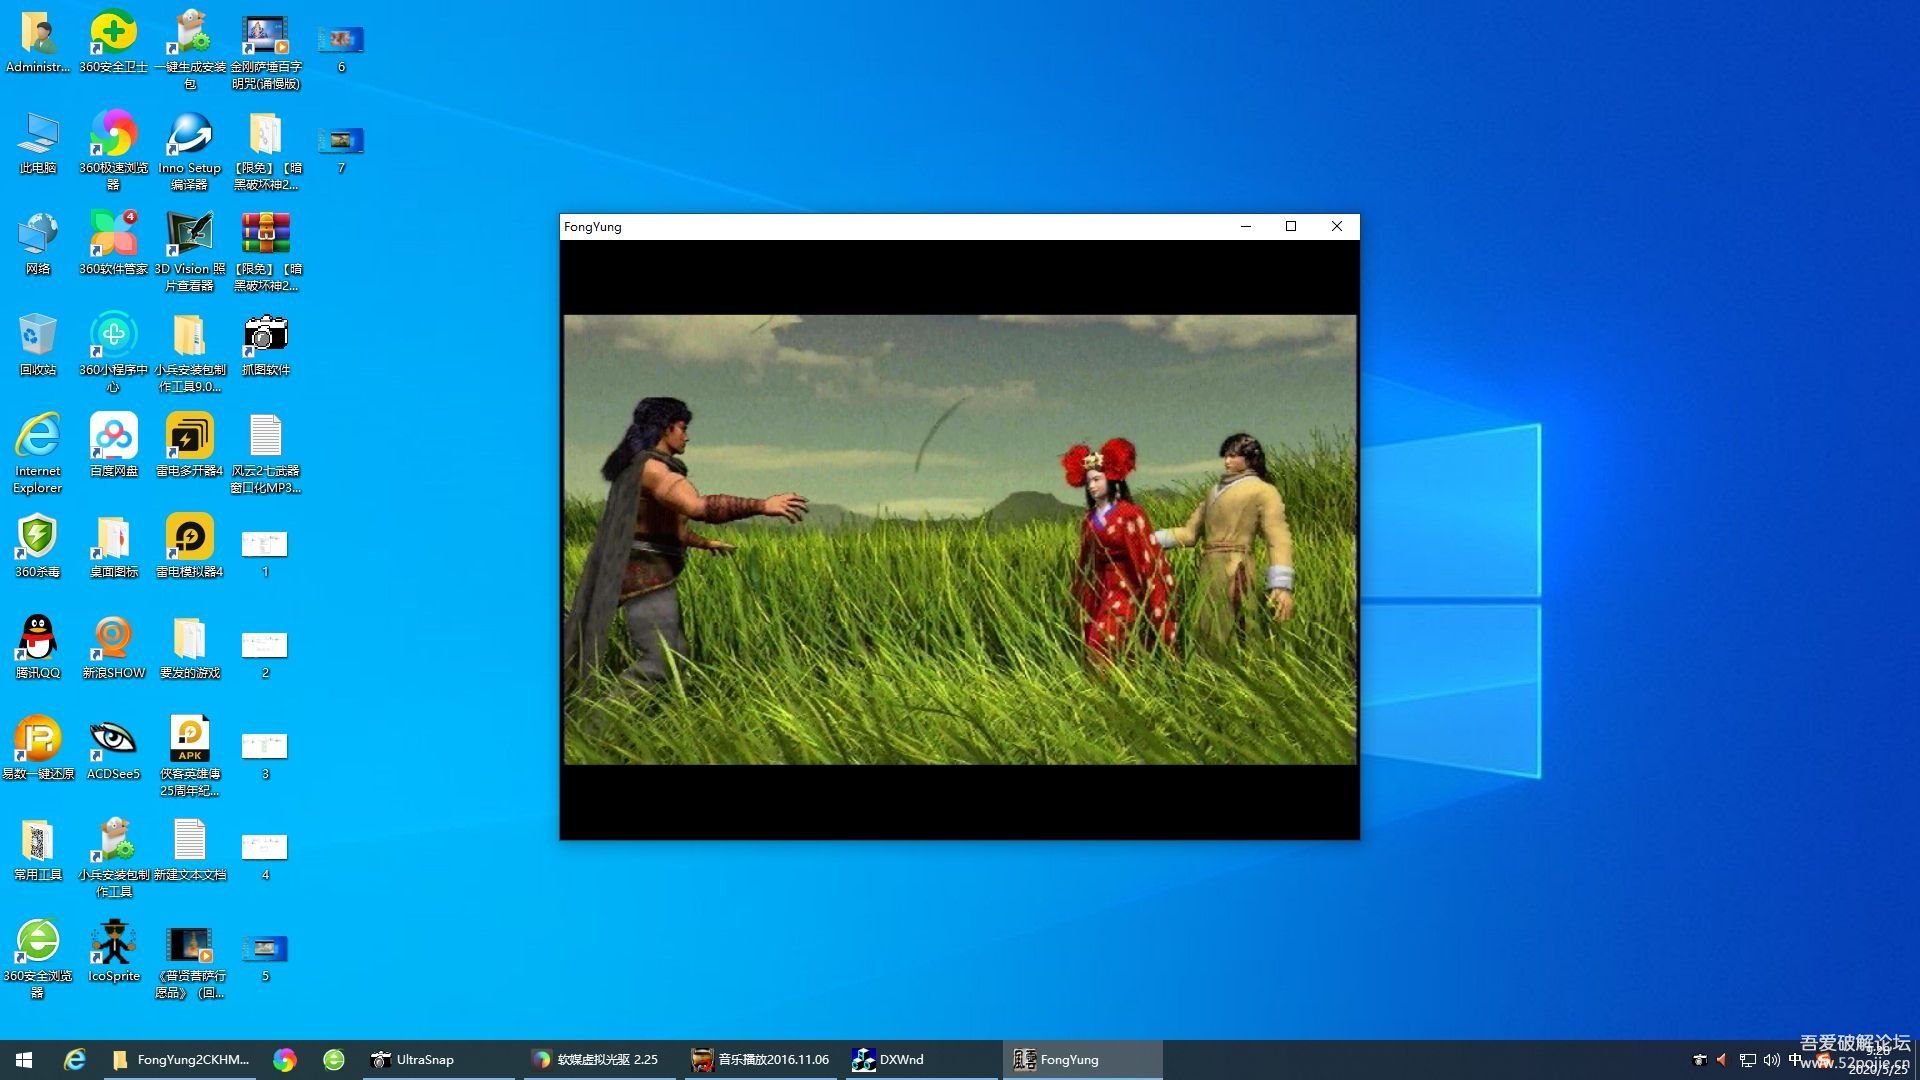Click the camera icon in system tray
1920x1080 pixels.
click(1699, 1060)
